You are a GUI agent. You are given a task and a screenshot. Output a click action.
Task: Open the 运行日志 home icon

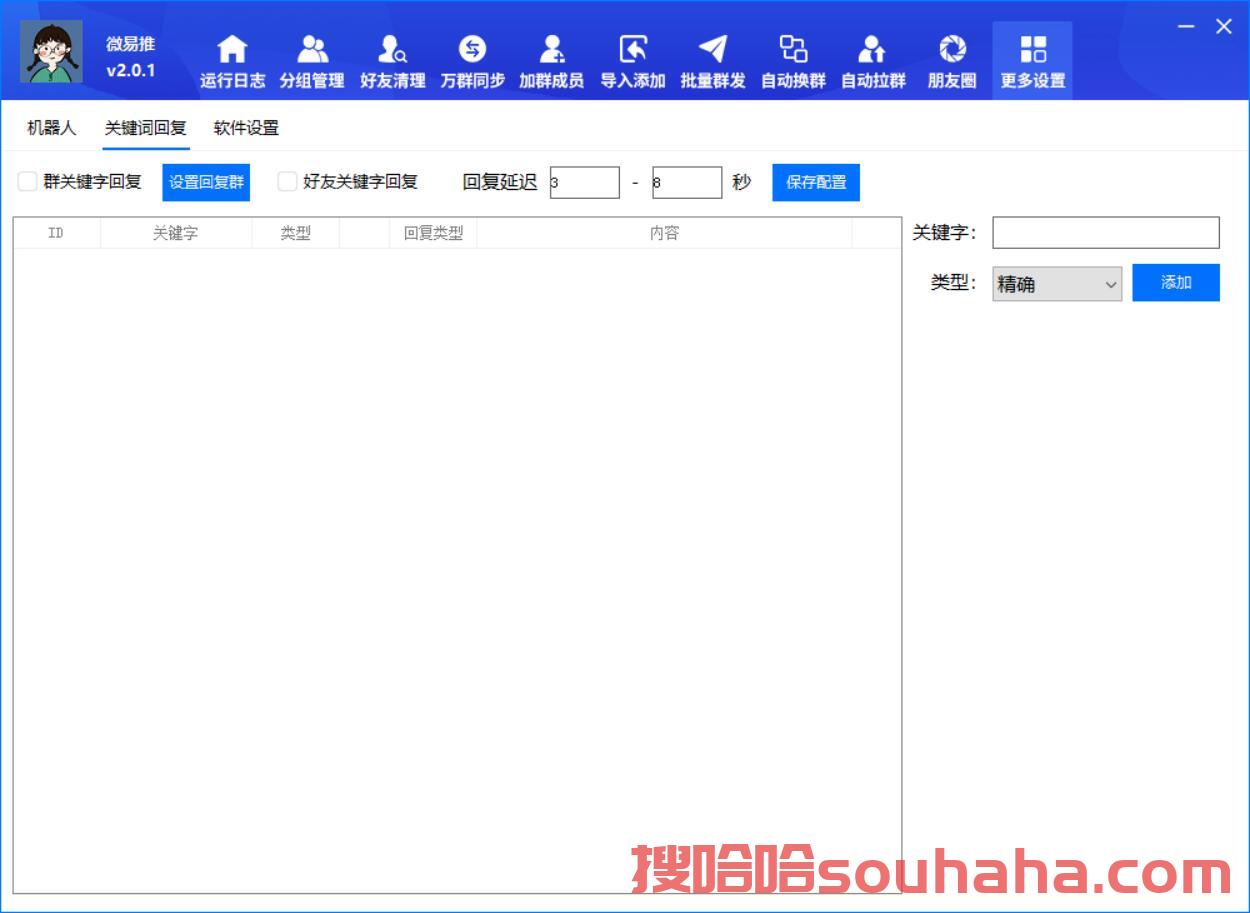tap(232, 50)
